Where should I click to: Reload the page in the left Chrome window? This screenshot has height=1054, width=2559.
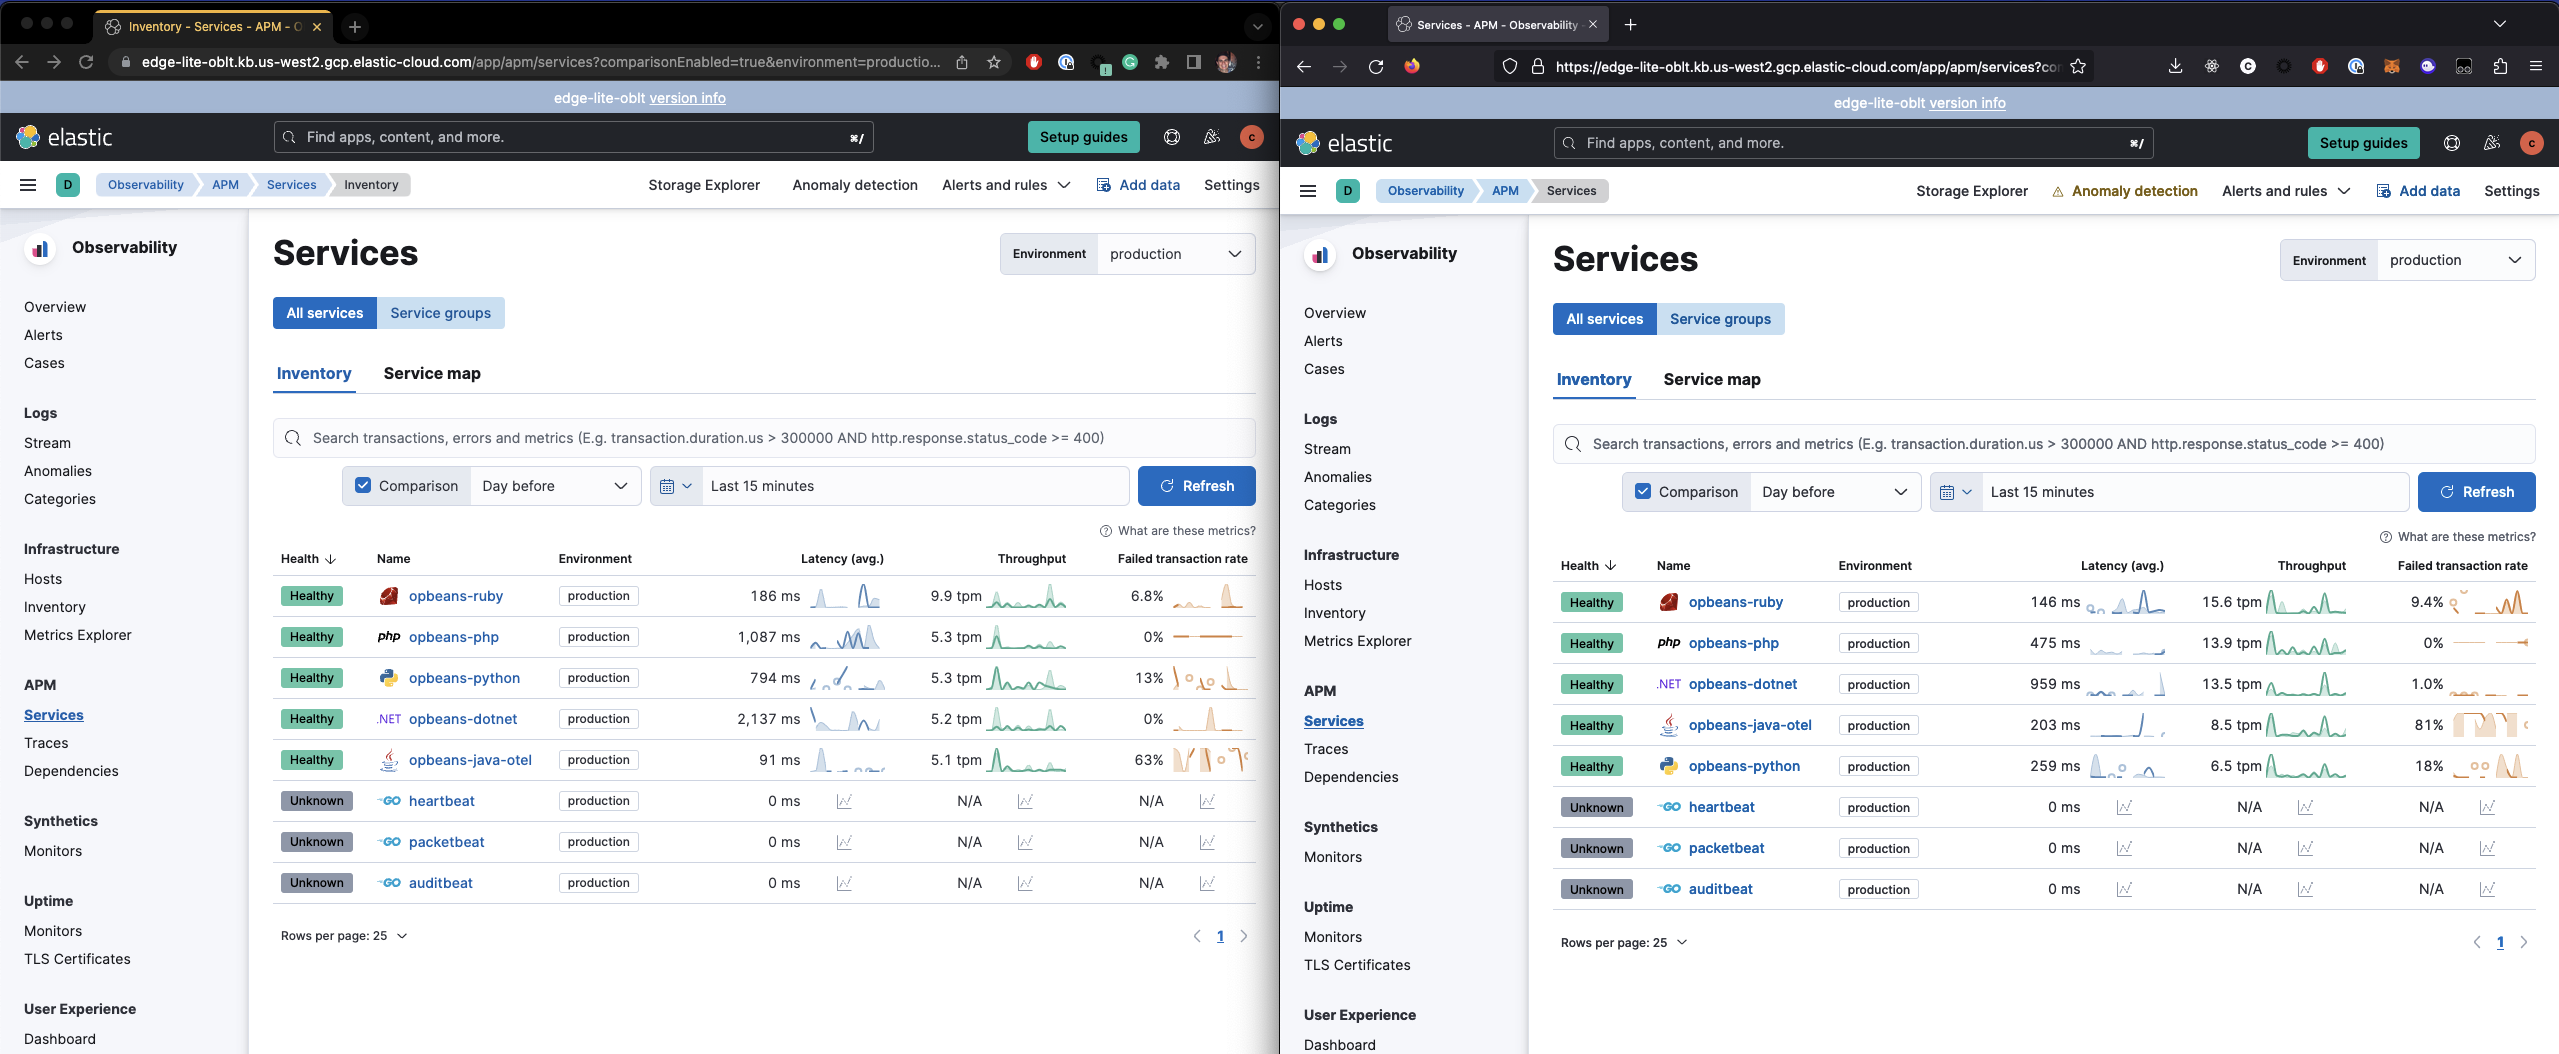(x=86, y=62)
